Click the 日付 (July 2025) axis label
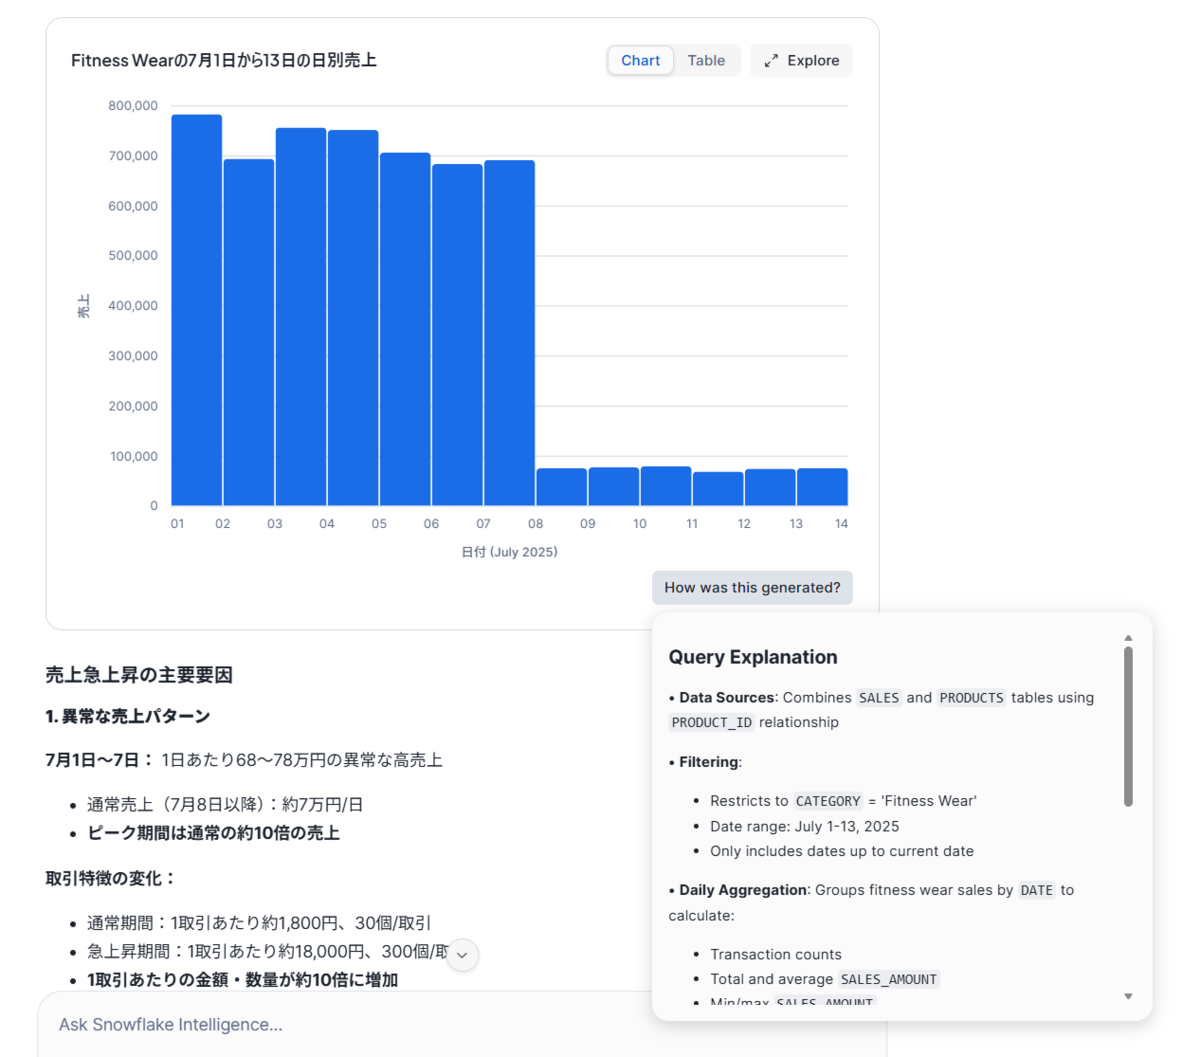This screenshot has height=1057, width=1200. click(x=510, y=552)
